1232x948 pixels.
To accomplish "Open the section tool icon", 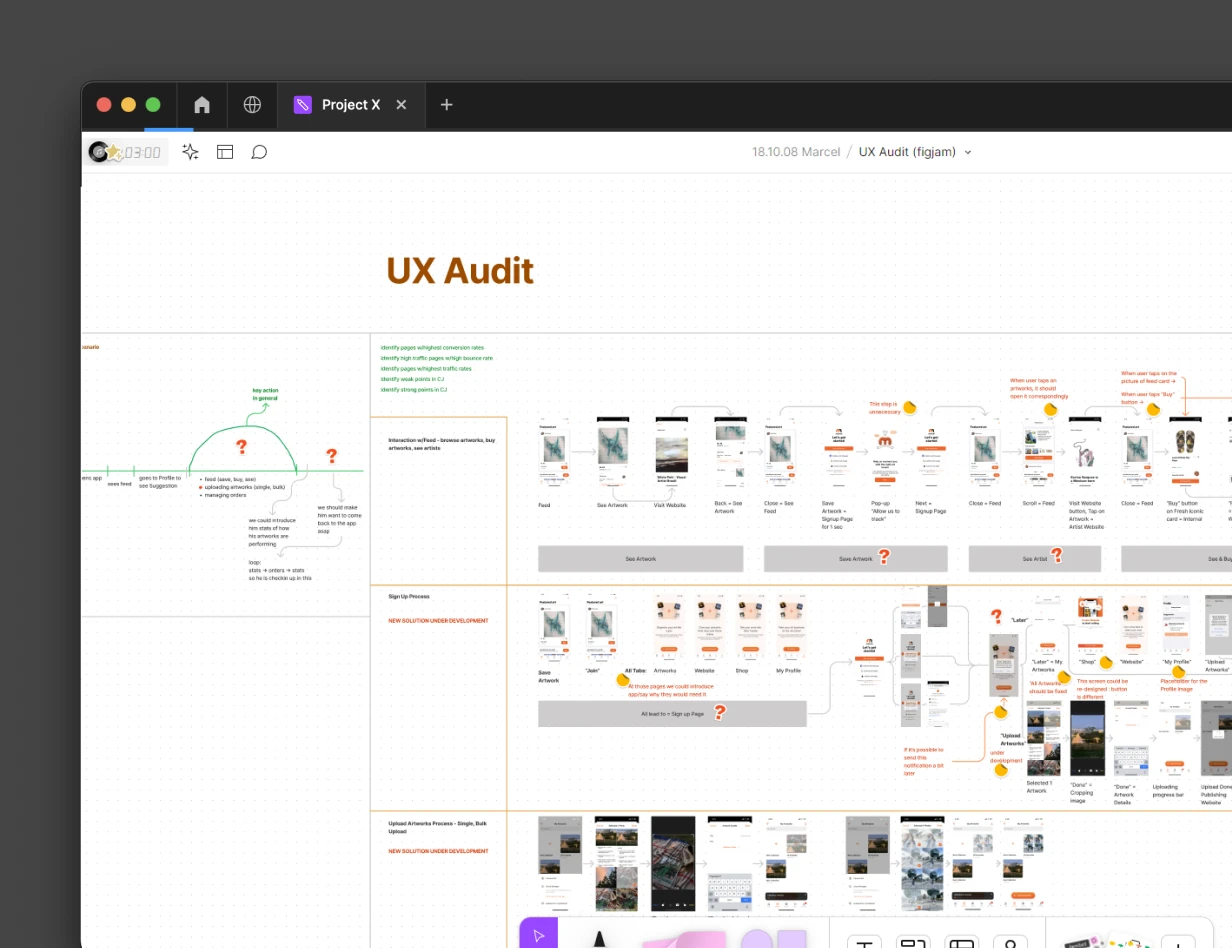I will 913,942.
